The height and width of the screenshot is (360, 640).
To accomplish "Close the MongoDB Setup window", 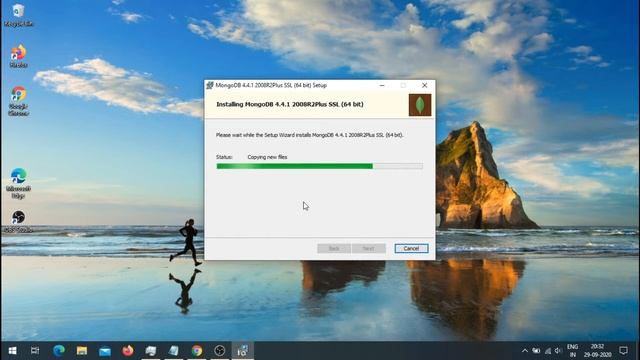I will click(x=424, y=85).
